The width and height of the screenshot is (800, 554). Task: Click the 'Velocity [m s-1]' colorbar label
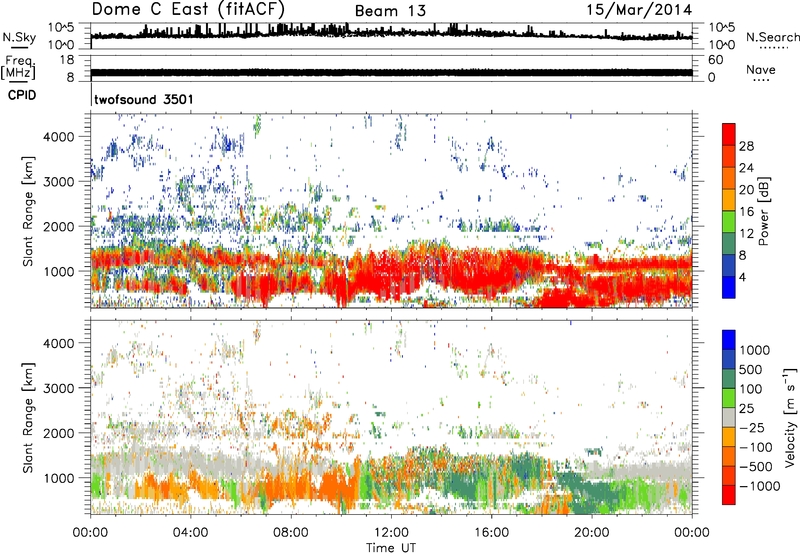coord(790,418)
